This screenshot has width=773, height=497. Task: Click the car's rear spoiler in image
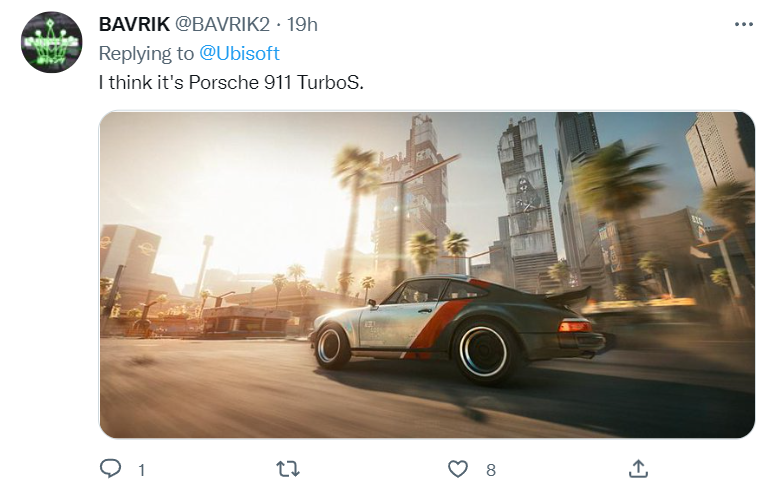pos(566,294)
